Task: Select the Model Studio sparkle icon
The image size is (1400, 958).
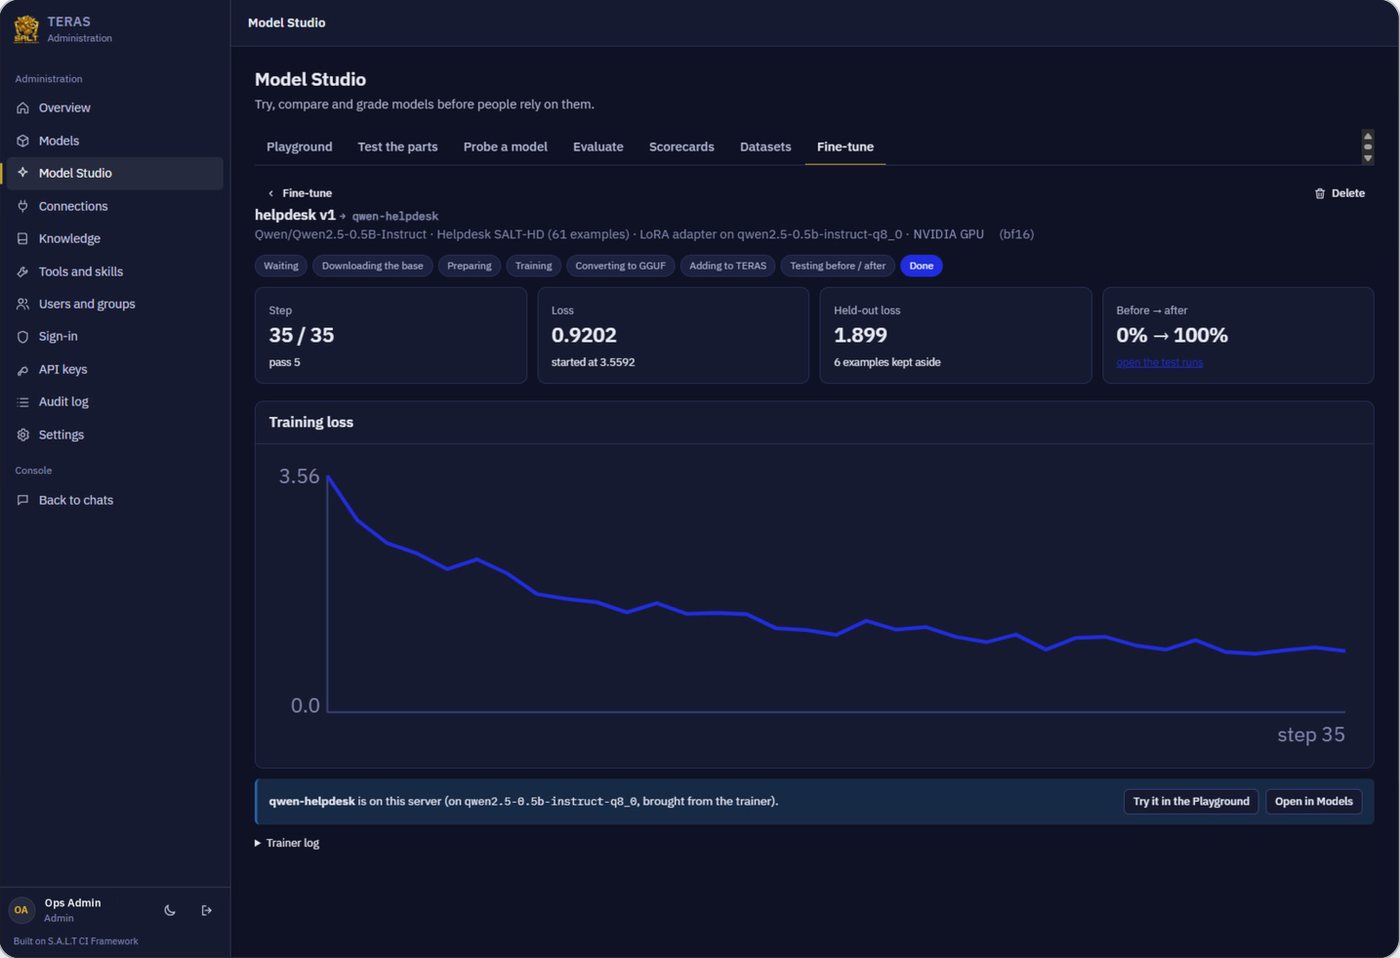Action: coord(23,173)
